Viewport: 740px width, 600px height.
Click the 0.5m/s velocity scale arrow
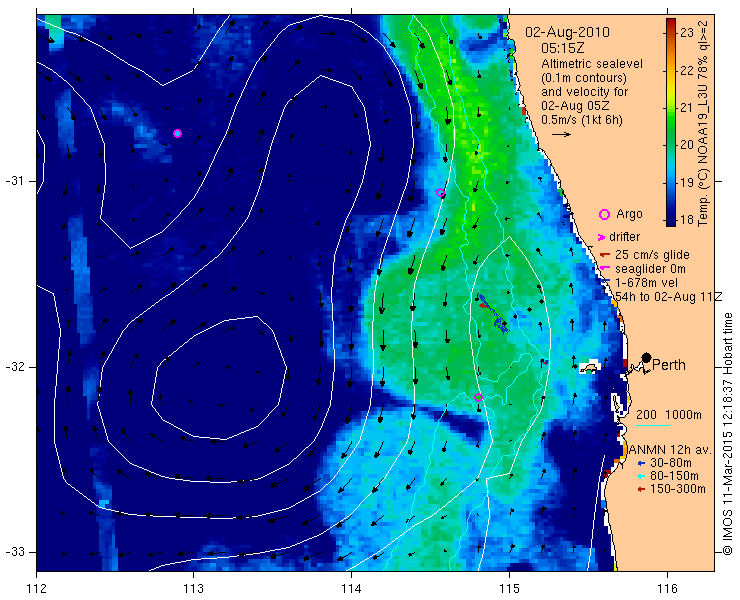pyautogui.click(x=562, y=135)
